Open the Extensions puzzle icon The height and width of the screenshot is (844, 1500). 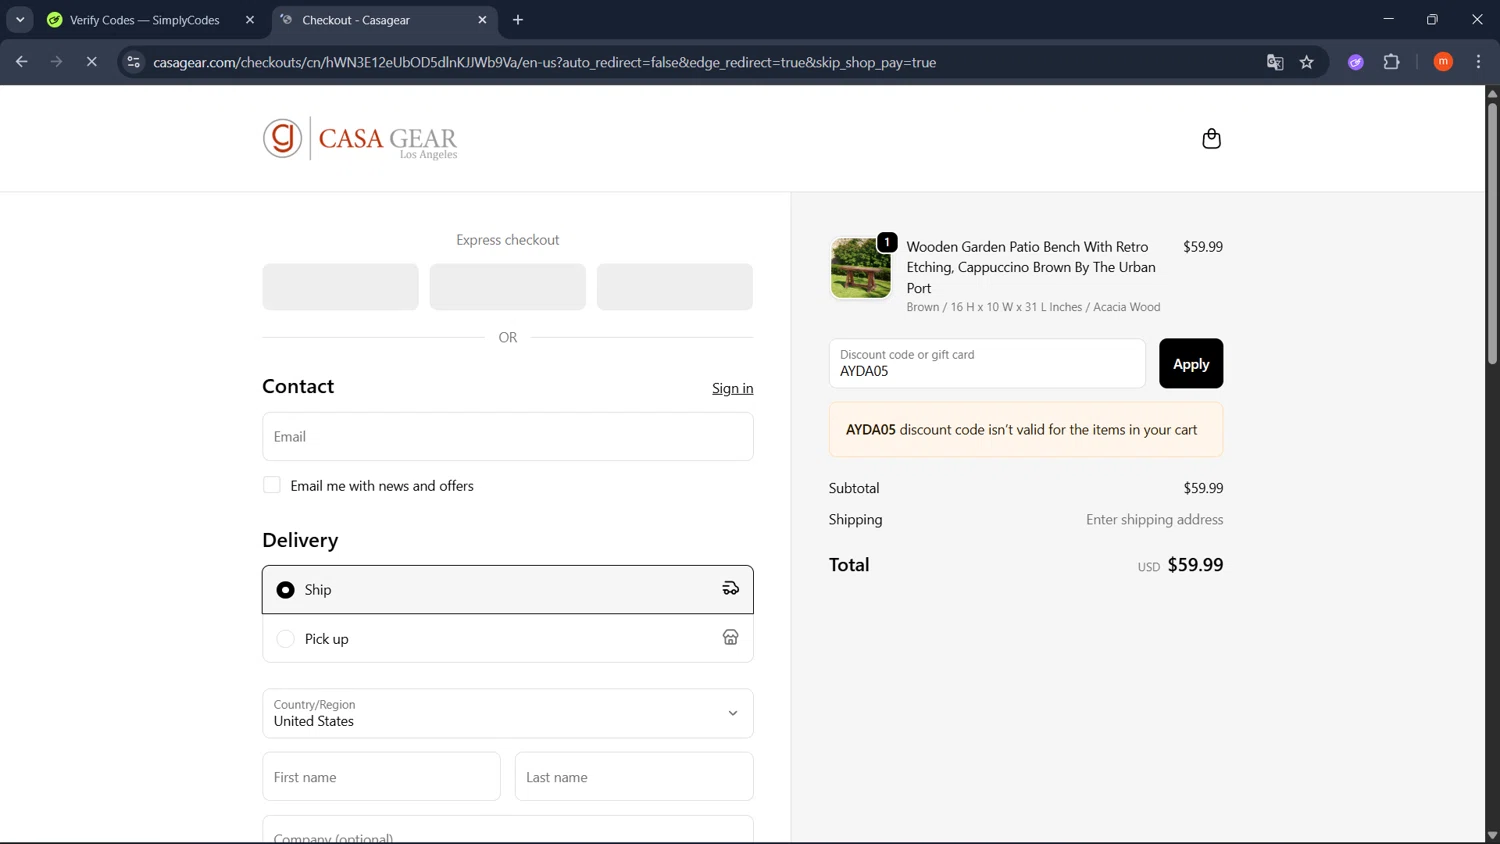[1392, 62]
